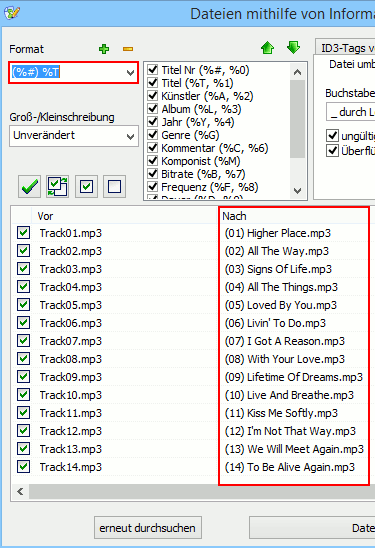Uncheck the Track09.mp3 file checkbox
This screenshot has height=548, width=375.
tap(23, 377)
